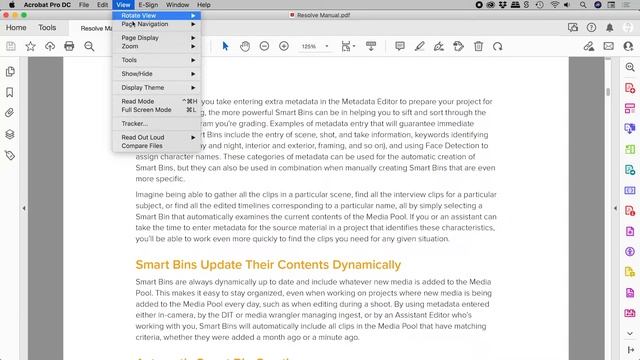Screen dimensions: 640x360
Task: Open the E-Sign menu
Action: point(148,5)
